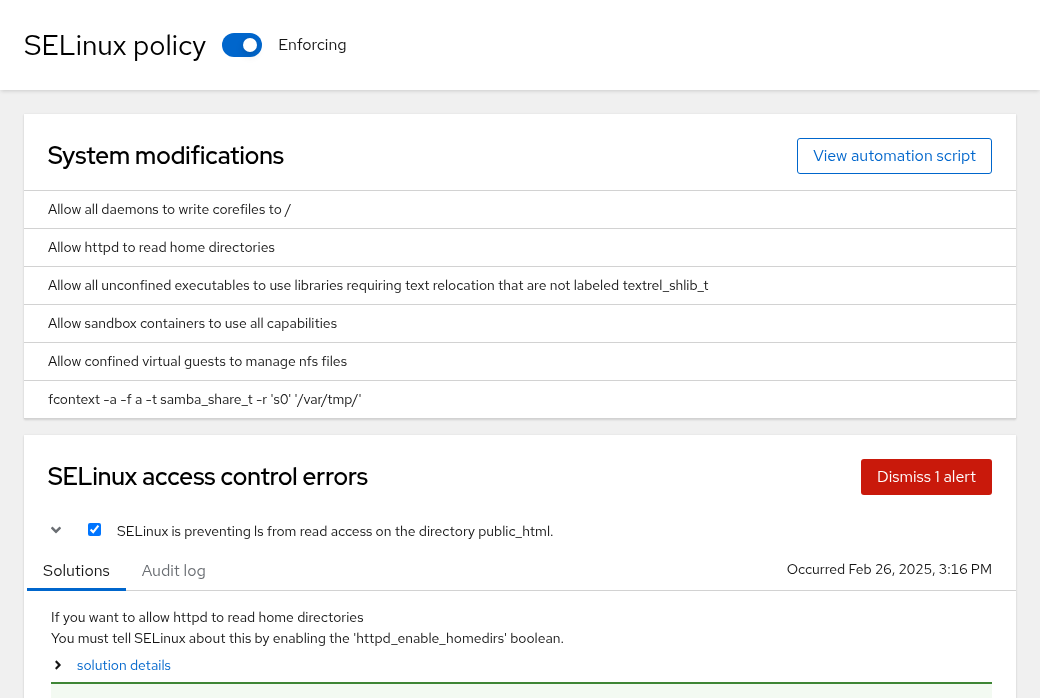Select the Solutions tab

coord(76,571)
